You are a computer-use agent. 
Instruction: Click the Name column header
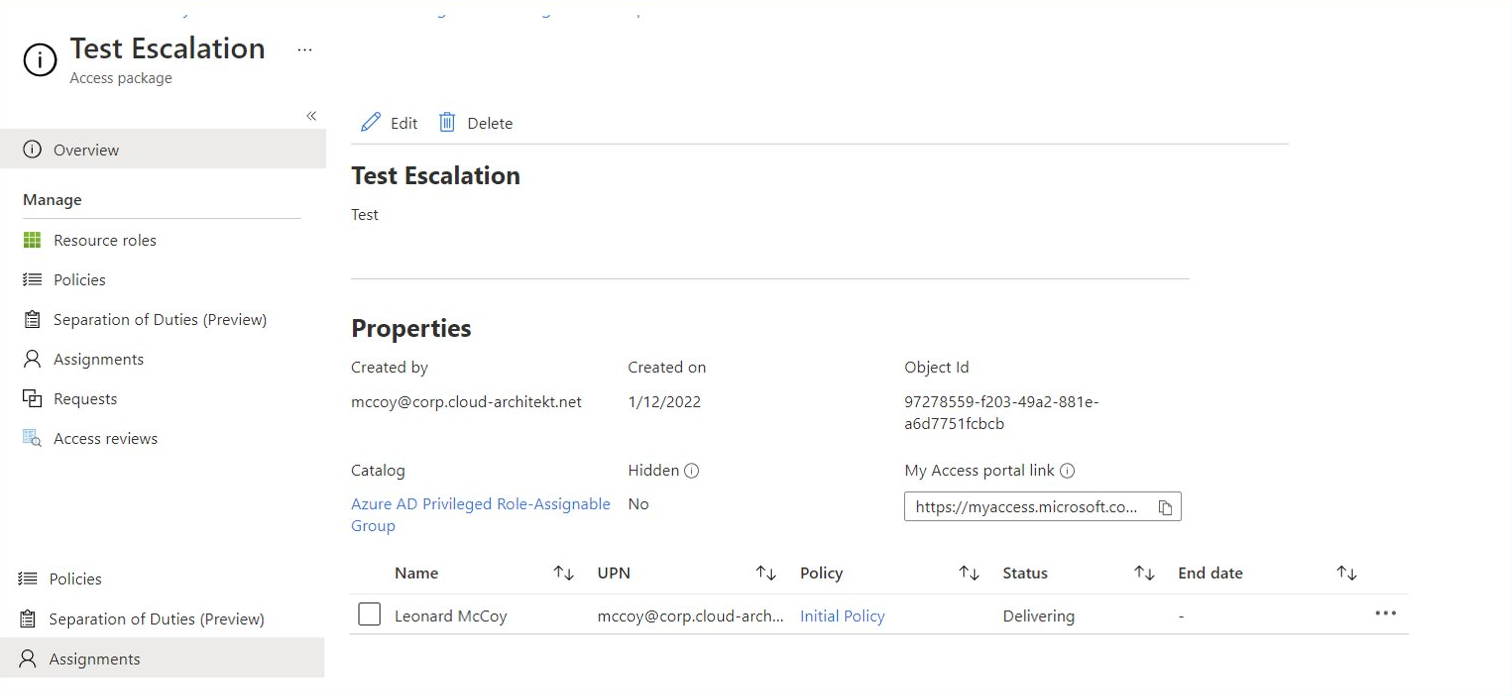pyautogui.click(x=416, y=573)
